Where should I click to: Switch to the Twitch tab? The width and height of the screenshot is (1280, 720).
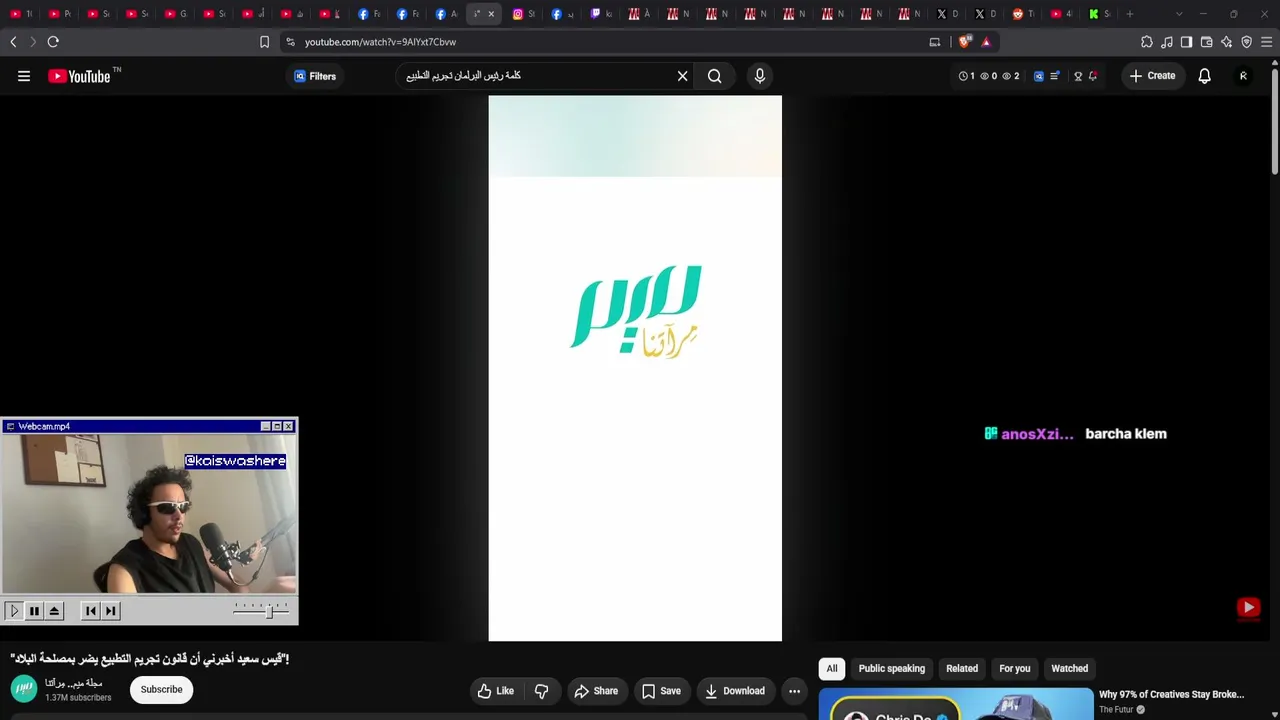600,14
